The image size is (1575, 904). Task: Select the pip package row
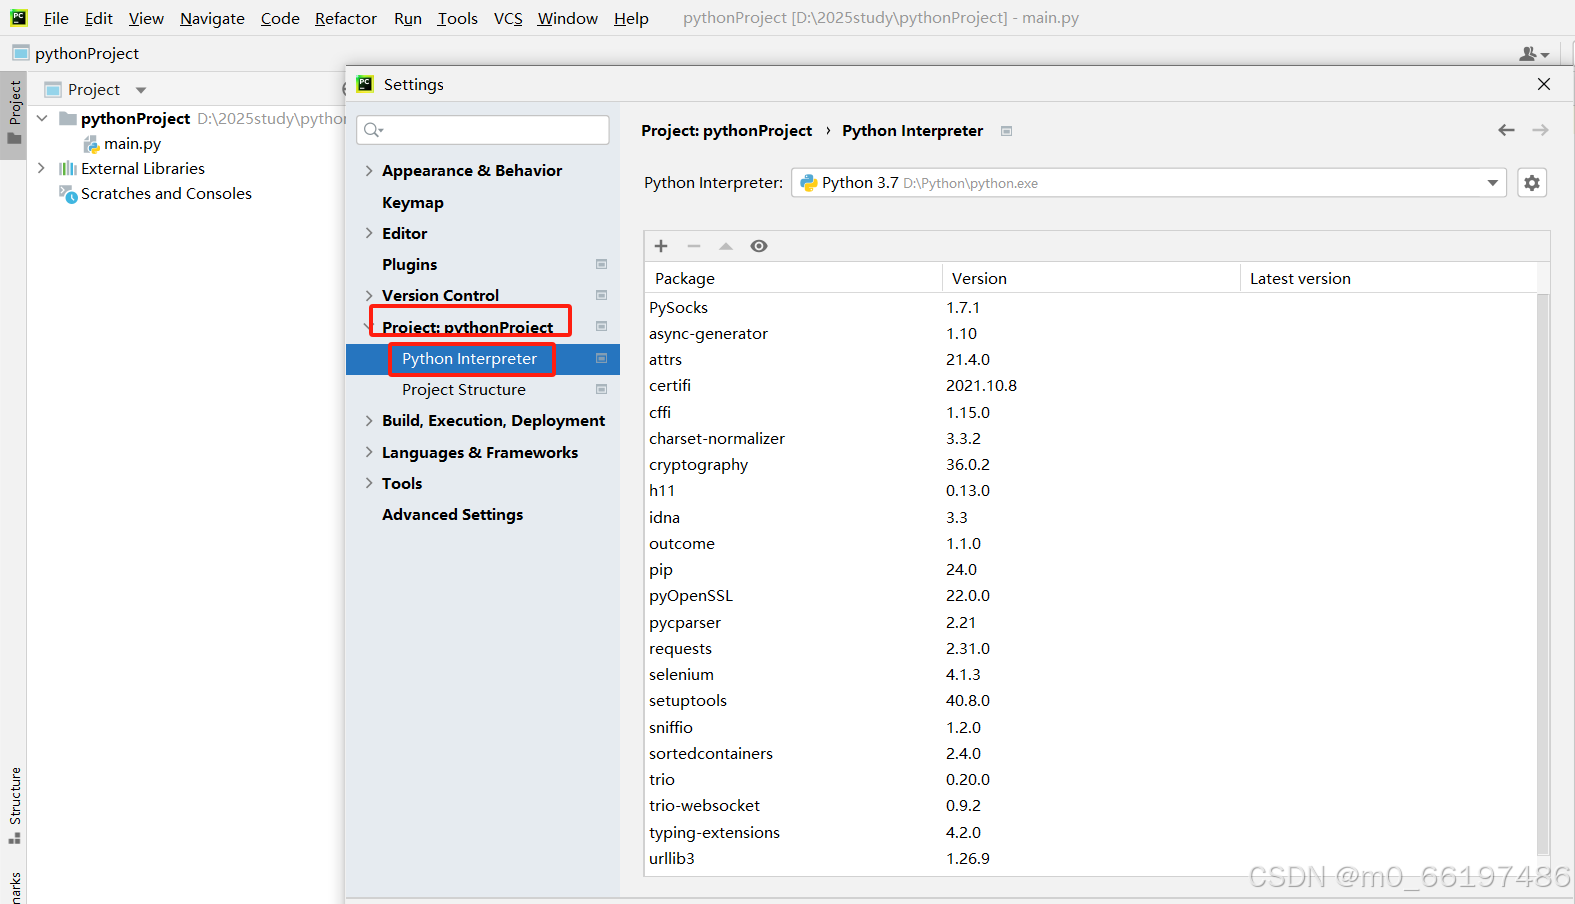[x=1091, y=569]
